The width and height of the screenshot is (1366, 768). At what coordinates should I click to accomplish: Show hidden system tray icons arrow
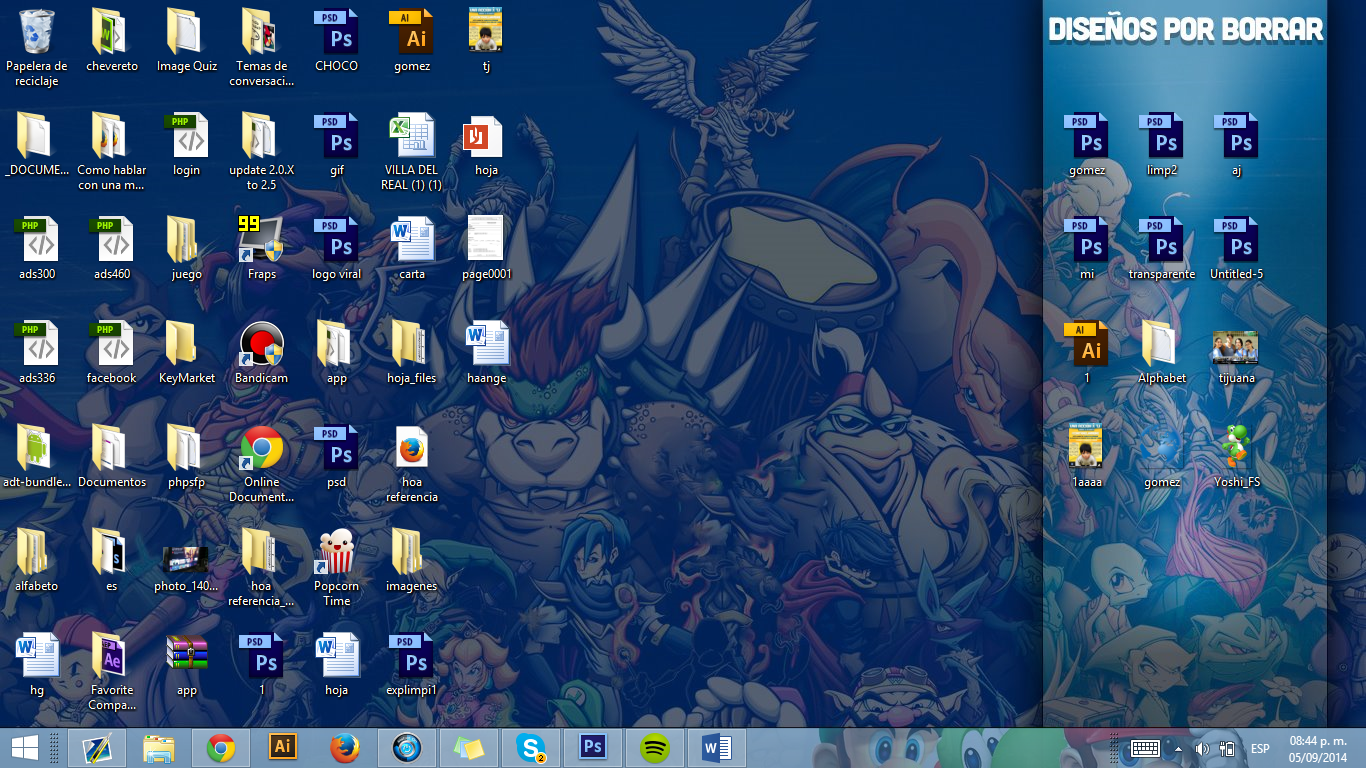pyautogui.click(x=1177, y=748)
